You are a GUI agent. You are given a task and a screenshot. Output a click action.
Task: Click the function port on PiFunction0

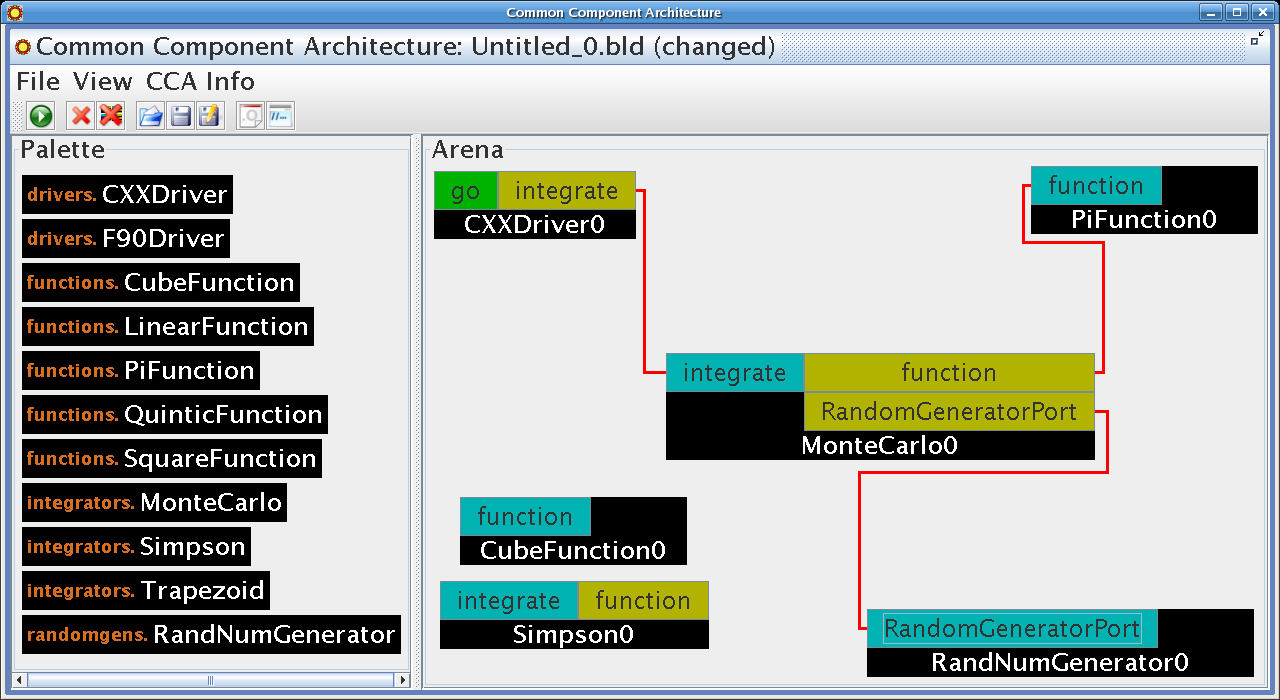1096,186
